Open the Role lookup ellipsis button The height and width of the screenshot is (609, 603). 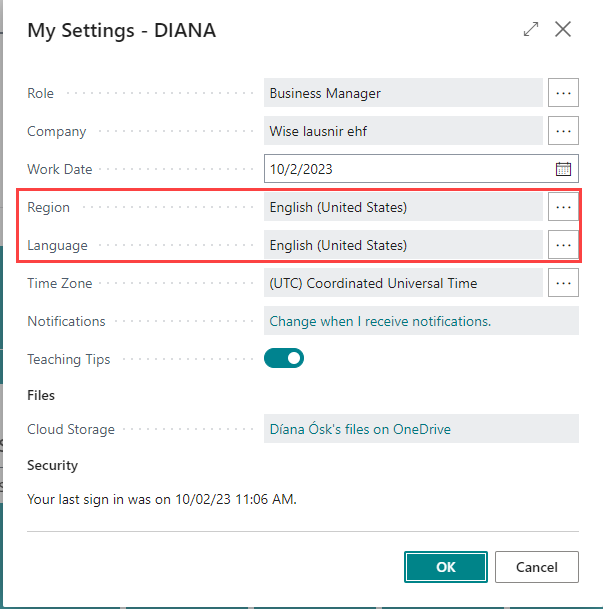tap(563, 93)
